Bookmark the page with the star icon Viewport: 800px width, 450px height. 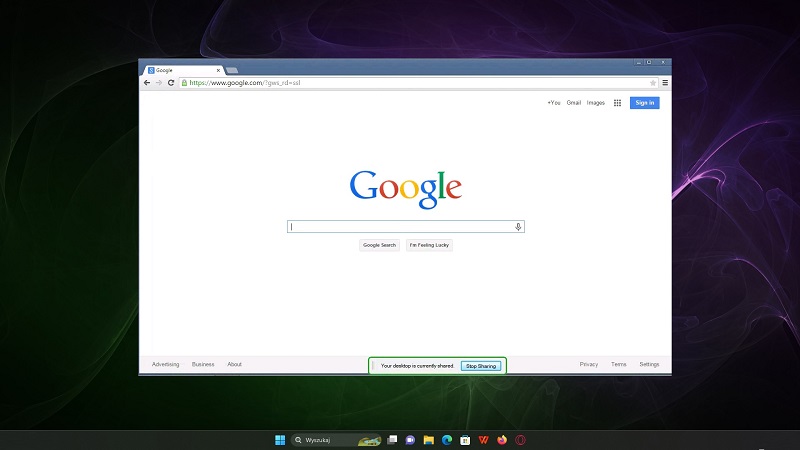click(x=653, y=83)
